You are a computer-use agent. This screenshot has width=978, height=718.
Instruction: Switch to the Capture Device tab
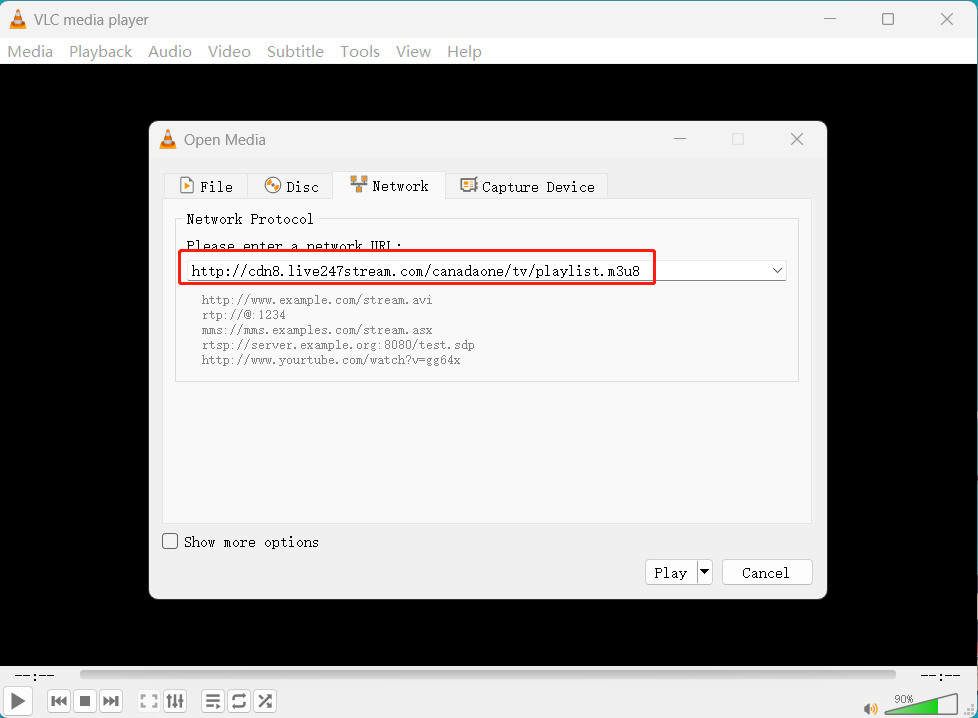click(527, 187)
